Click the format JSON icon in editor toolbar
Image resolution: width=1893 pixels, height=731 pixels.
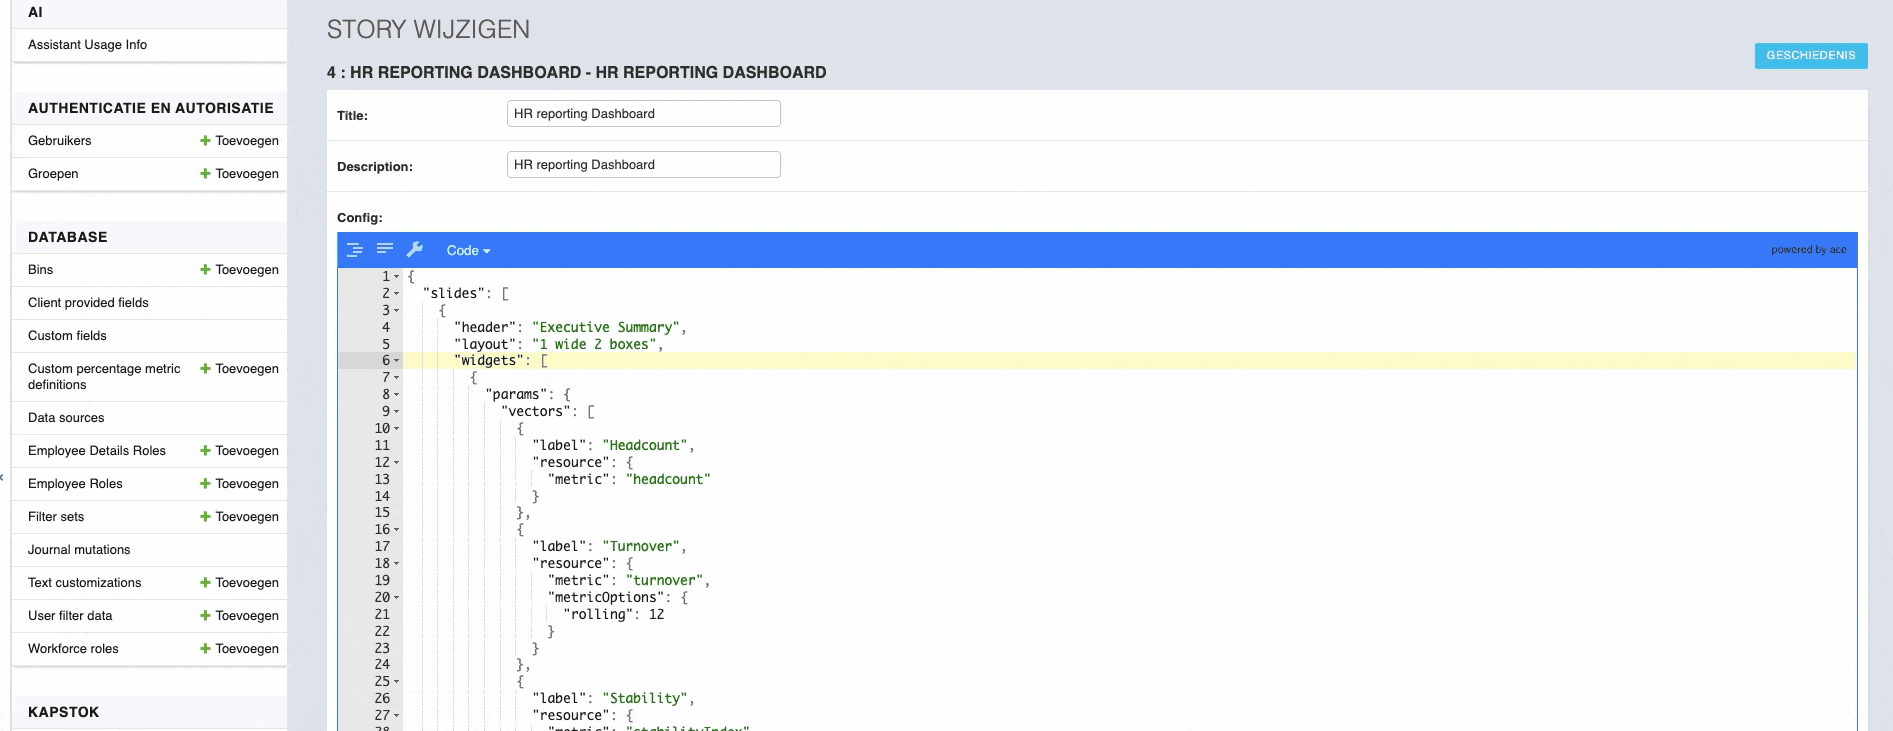coord(355,250)
